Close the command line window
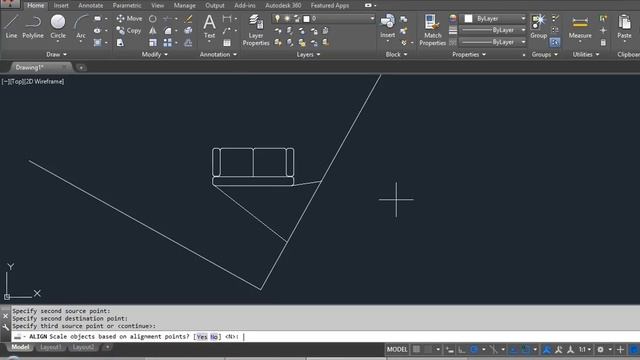This screenshot has width=640, height=360. coord(5,316)
